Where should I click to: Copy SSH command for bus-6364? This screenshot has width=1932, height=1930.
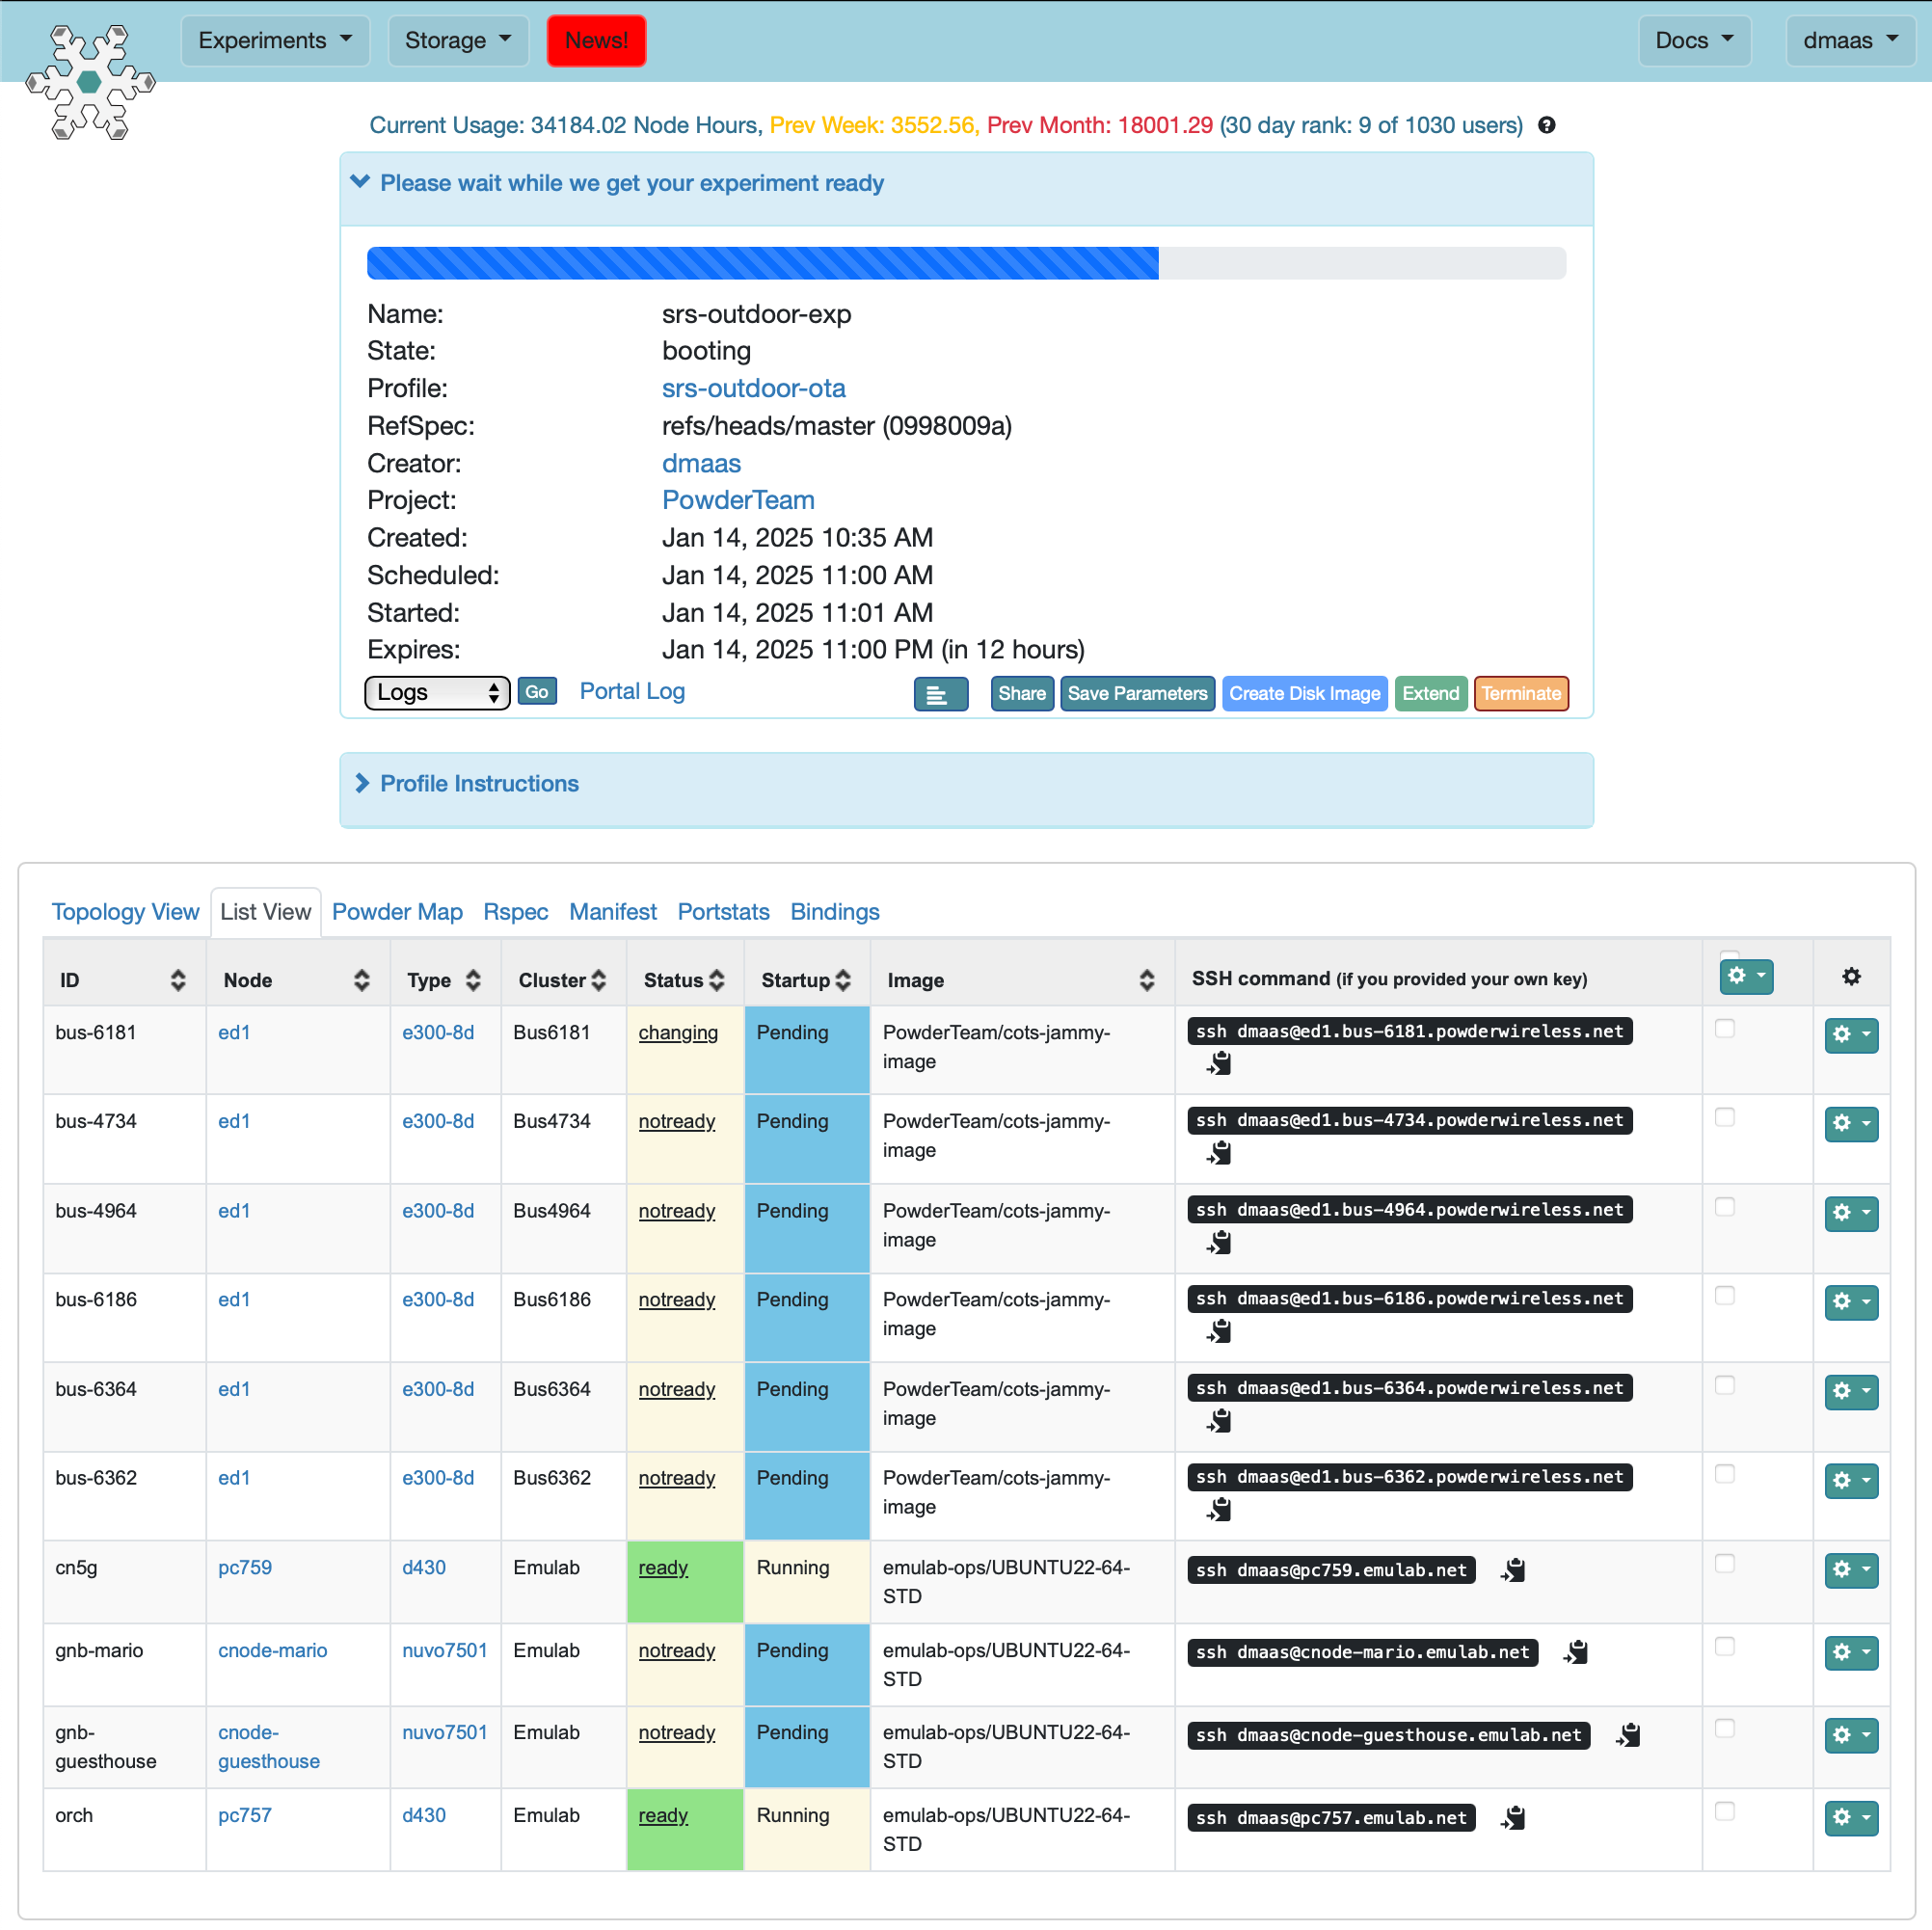[x=1219, y=1421]
